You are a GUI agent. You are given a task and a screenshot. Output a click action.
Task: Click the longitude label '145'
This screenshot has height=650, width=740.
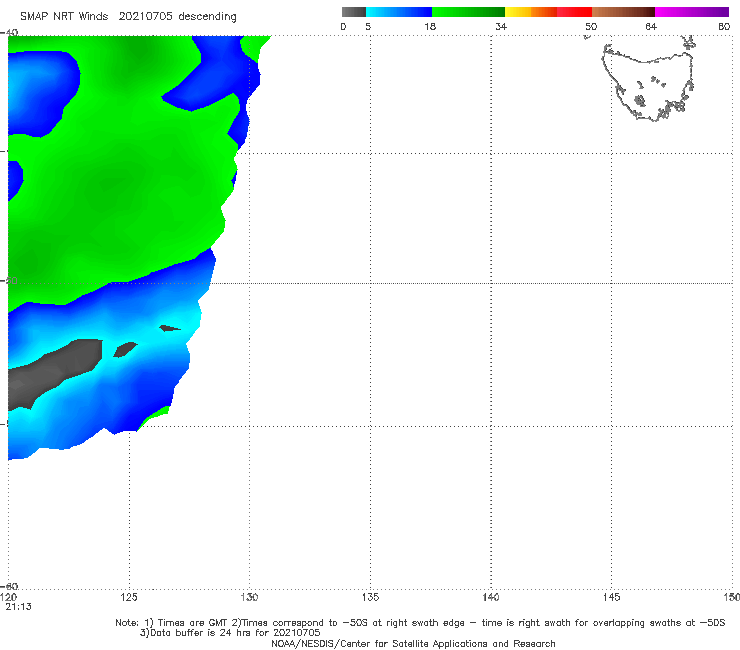[612, 598]
